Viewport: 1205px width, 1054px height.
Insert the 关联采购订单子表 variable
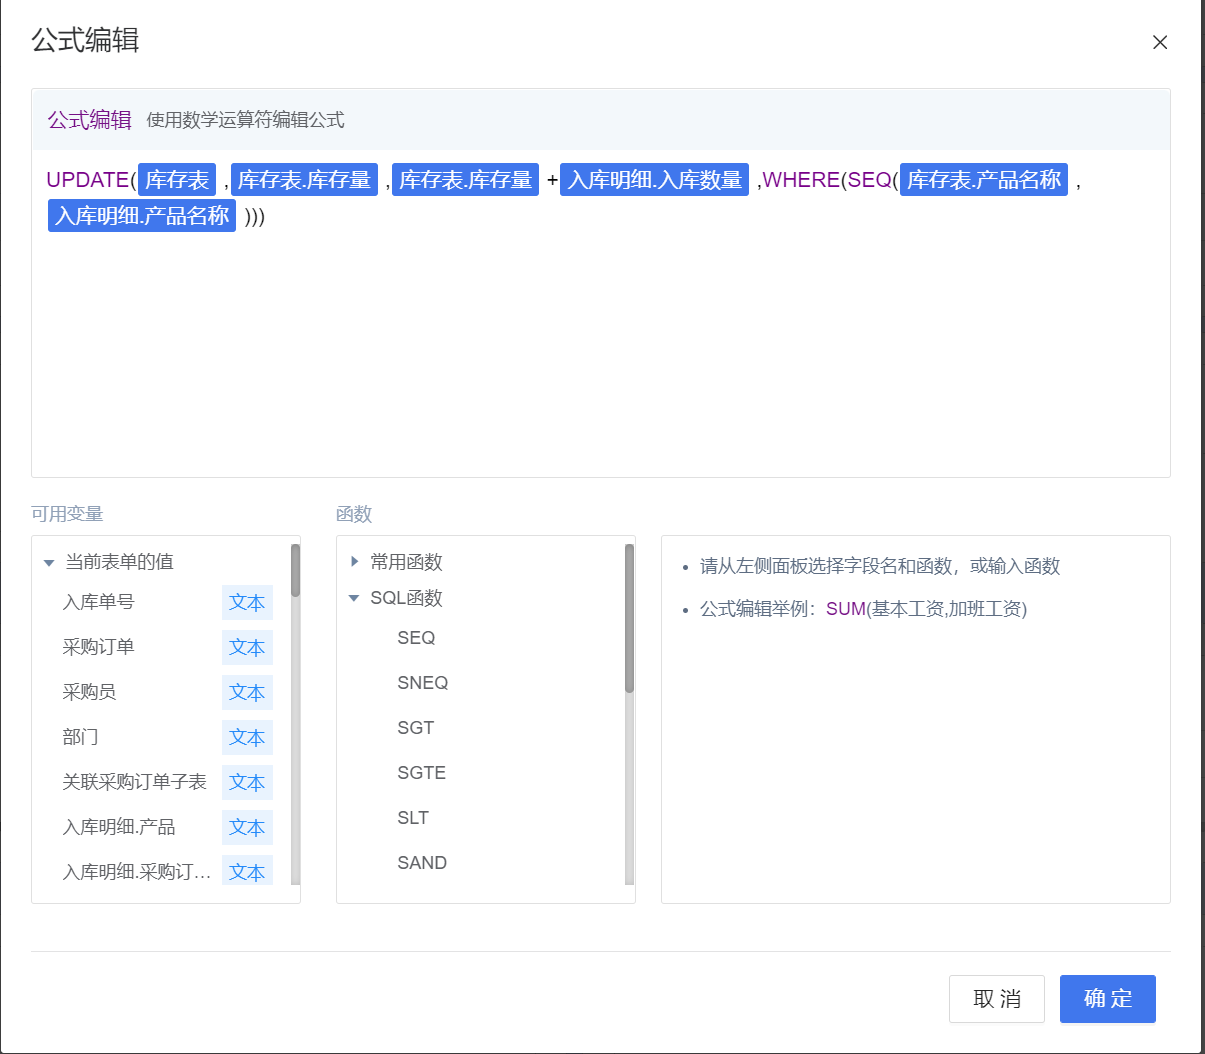click(134, 782)
